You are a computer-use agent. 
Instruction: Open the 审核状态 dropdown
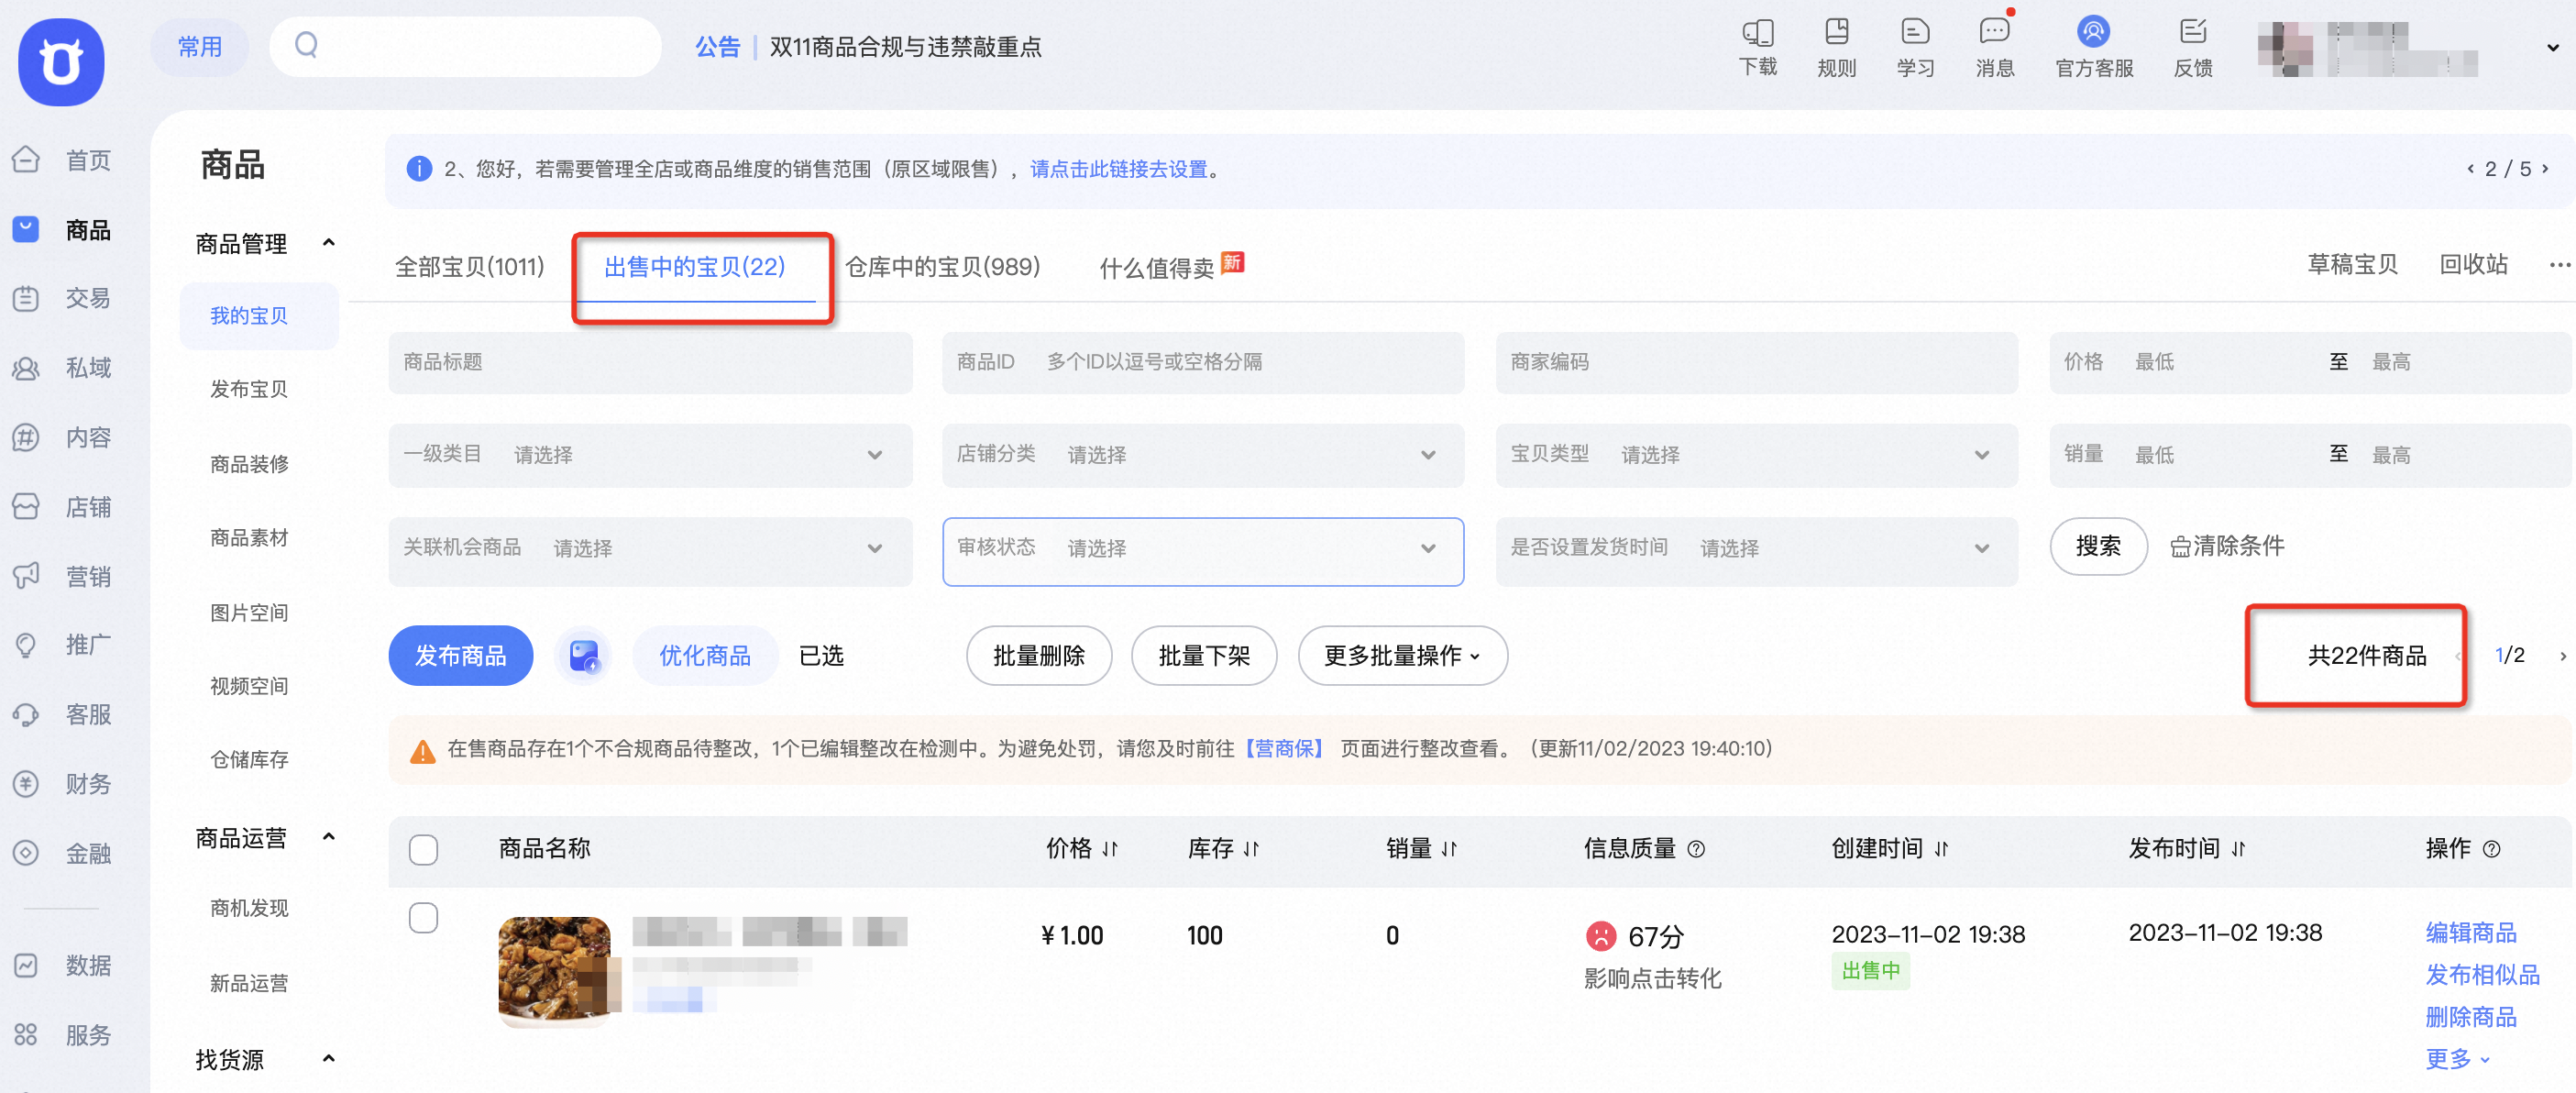[1203, 551]
